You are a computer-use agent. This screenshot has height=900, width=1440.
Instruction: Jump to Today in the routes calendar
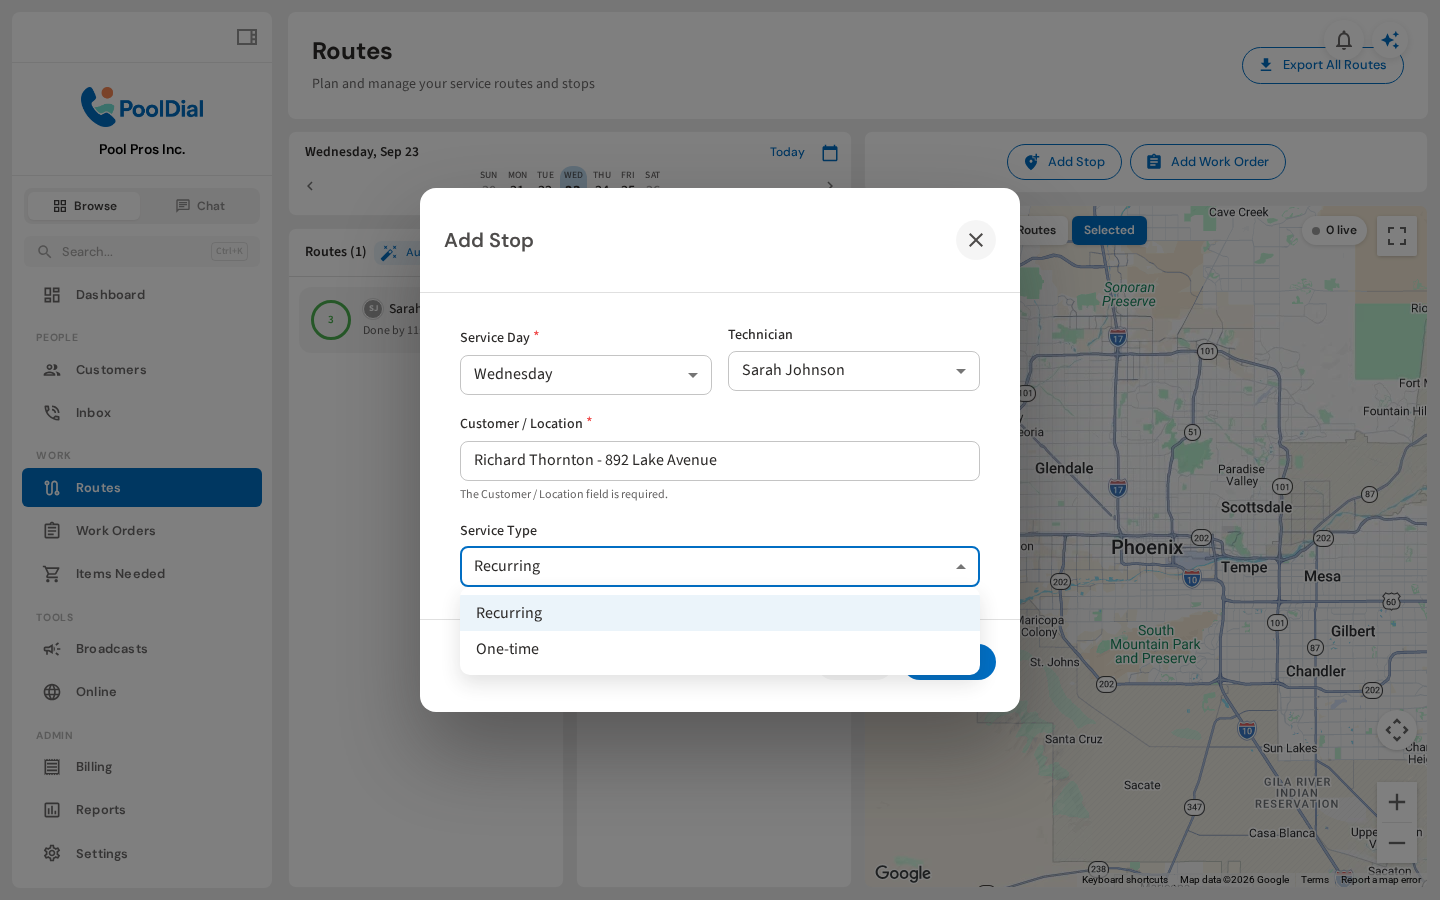pos(787,152)
